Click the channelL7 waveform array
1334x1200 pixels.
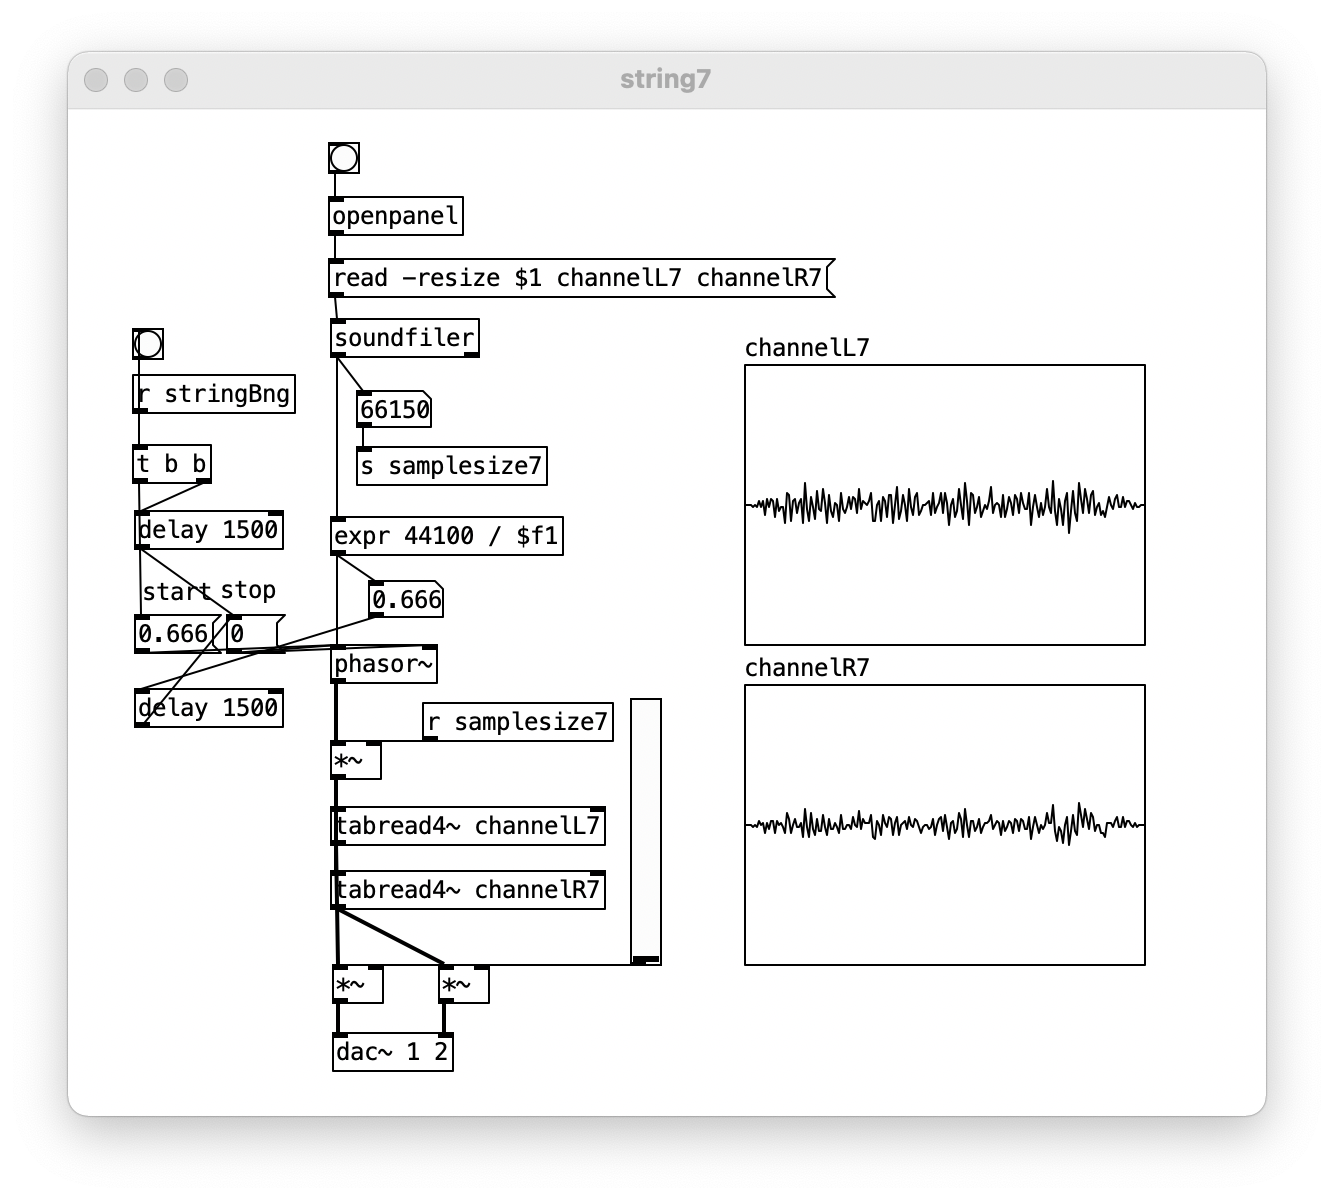point(944,505)
